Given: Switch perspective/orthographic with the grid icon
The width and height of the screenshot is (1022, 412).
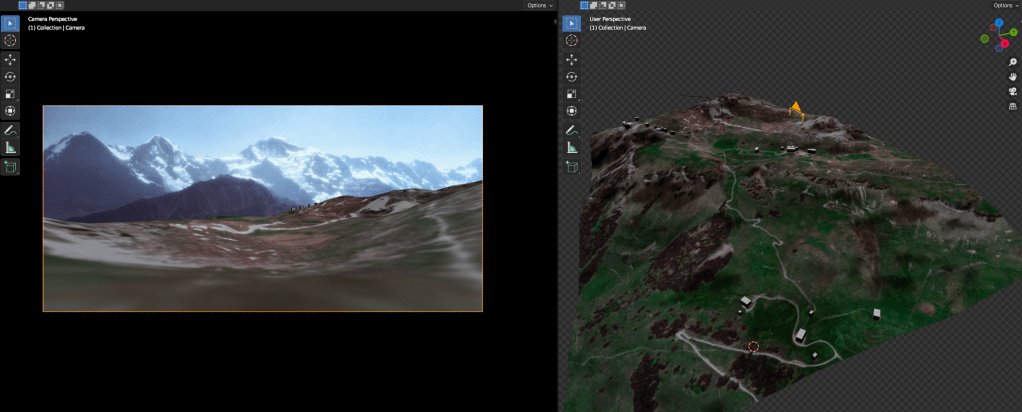Looking at the screenshot, I should click(x=1013, y=106).
